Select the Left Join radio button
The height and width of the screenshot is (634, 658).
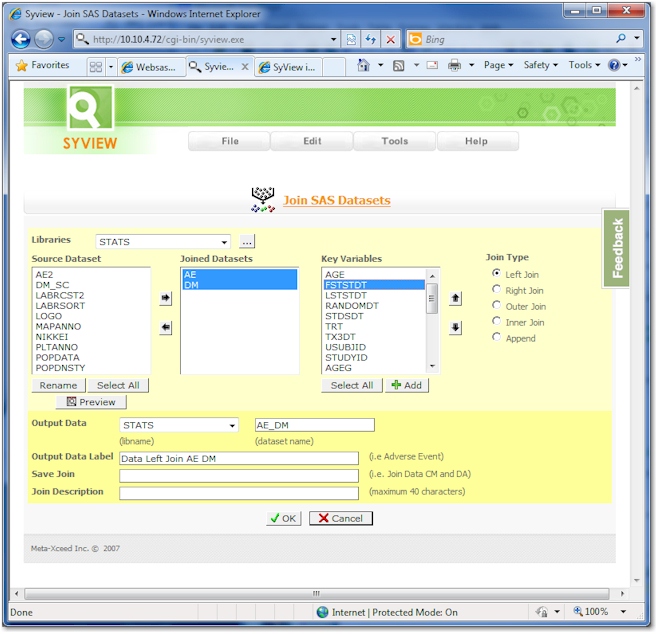[x=496, y=273]
